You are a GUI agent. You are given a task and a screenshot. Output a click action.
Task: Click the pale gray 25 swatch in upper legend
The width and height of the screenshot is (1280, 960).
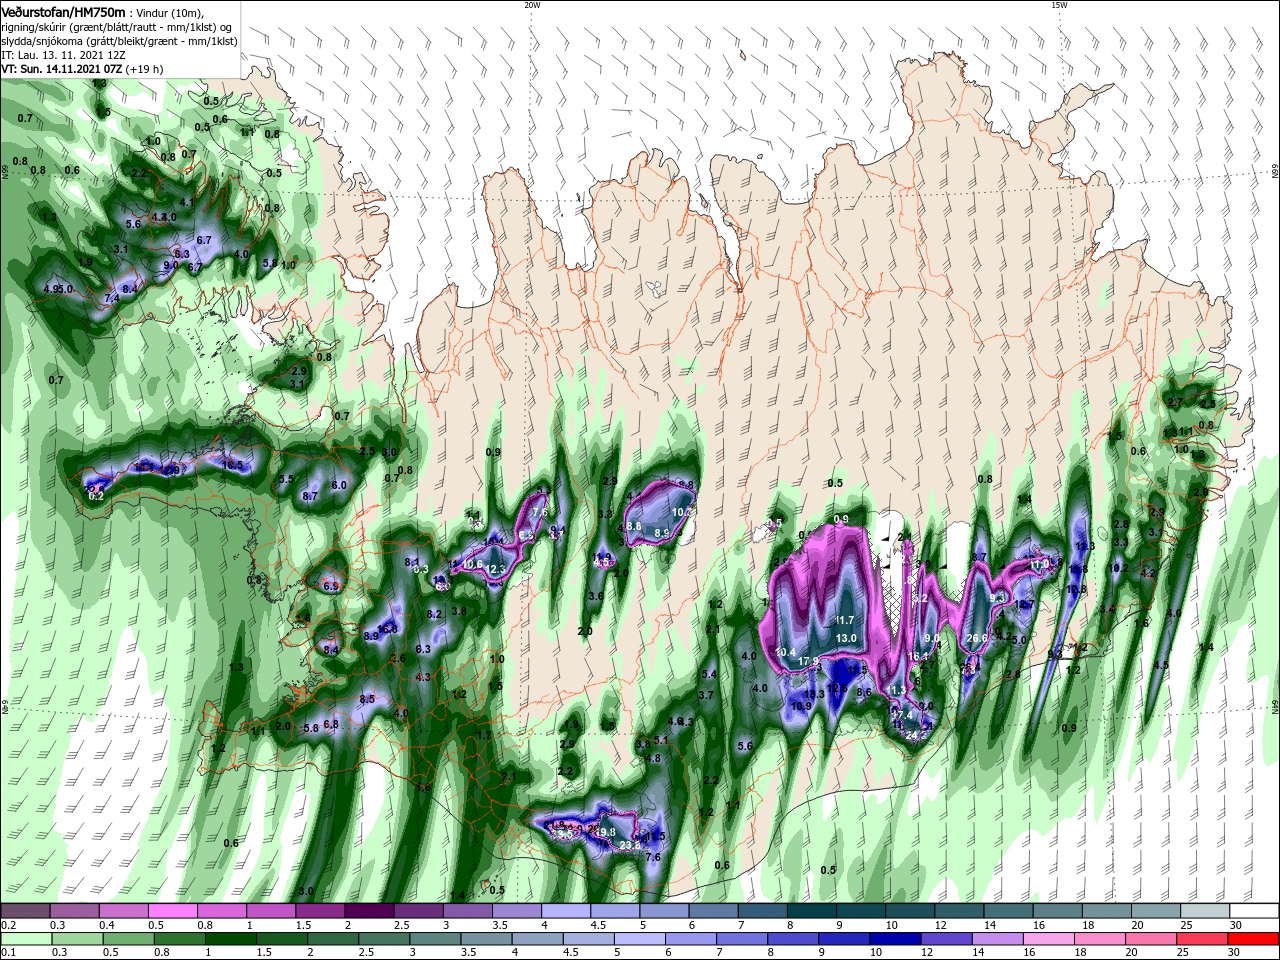(x=1206, y=911)
